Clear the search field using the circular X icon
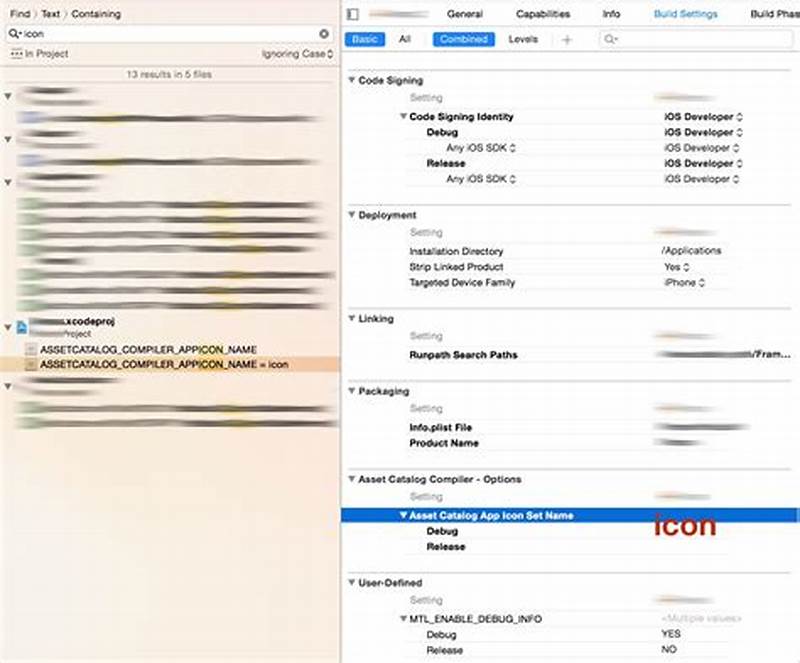The width and height of the screenshot is (800, 663). tap(323, 31)
